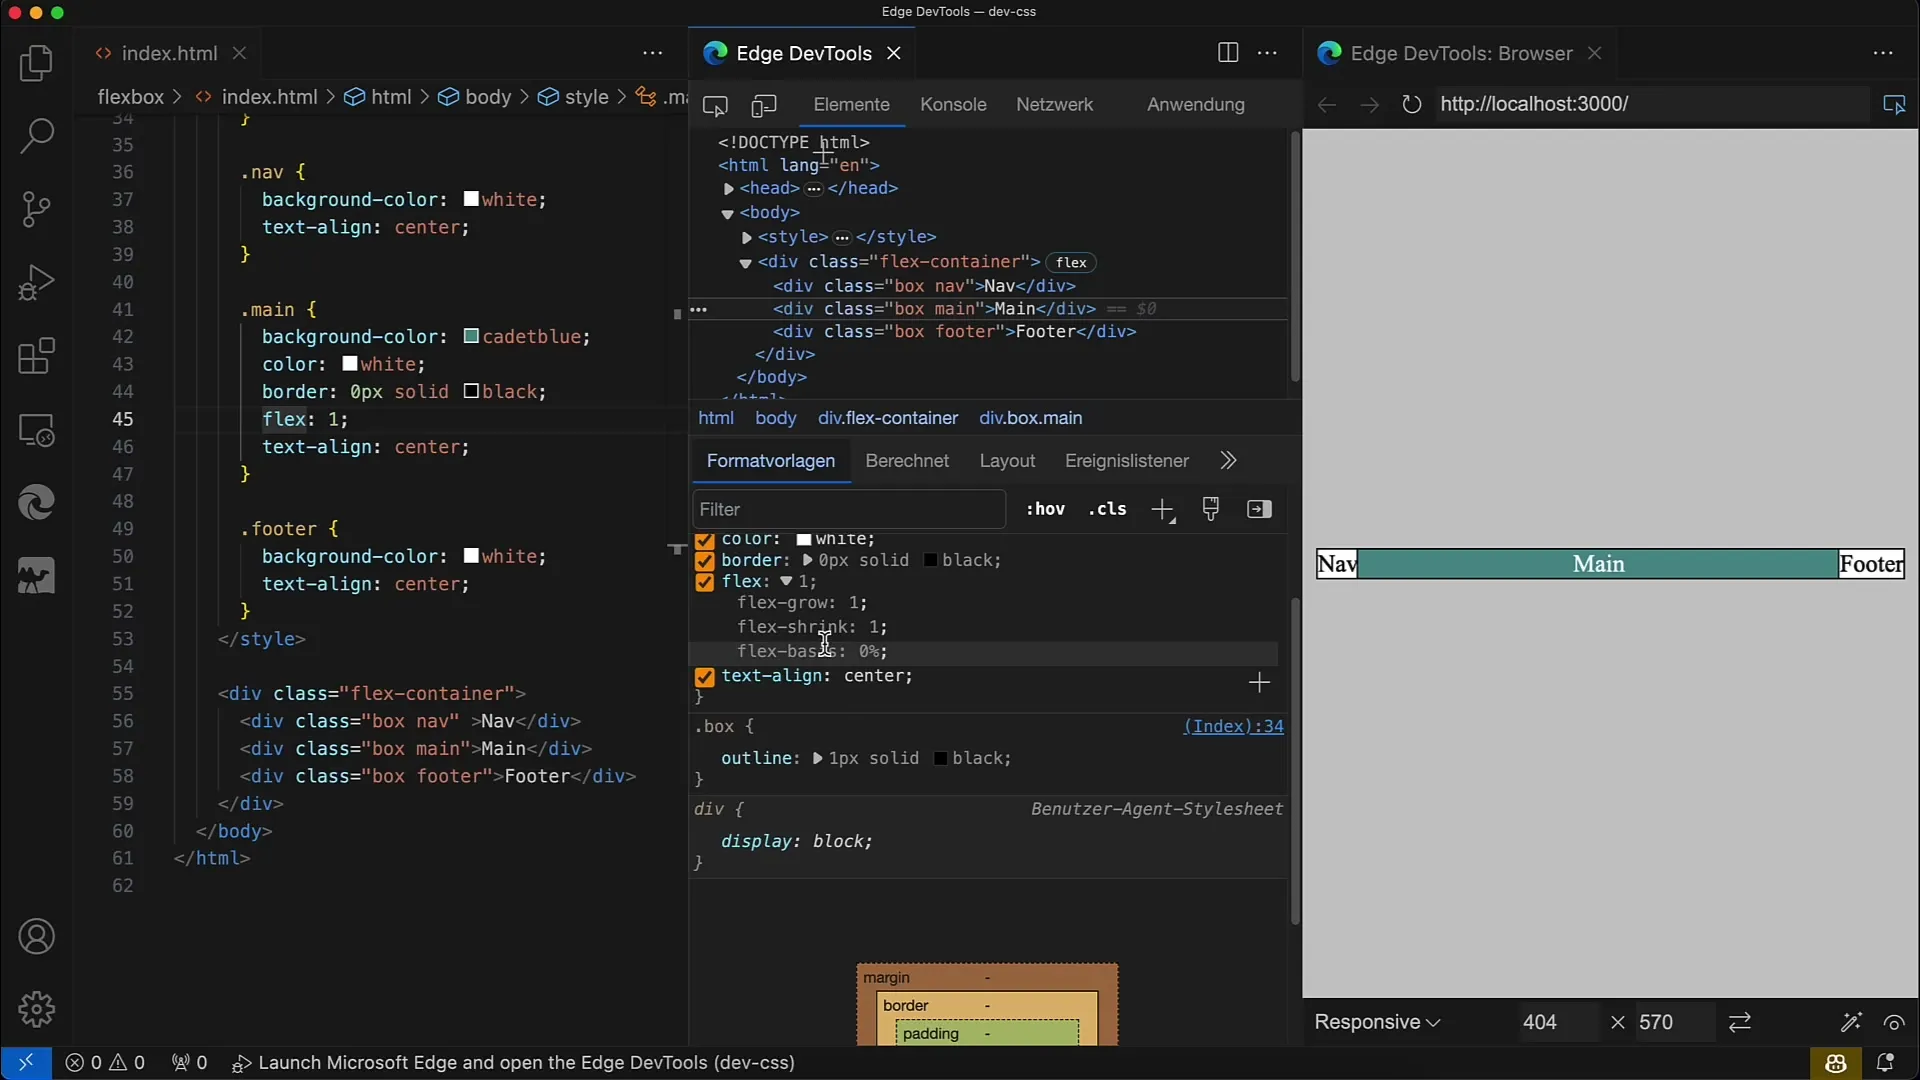Open the Ereignislistener tab
Viewport: 1920px width, 1080px height.
coord(1127,461)
